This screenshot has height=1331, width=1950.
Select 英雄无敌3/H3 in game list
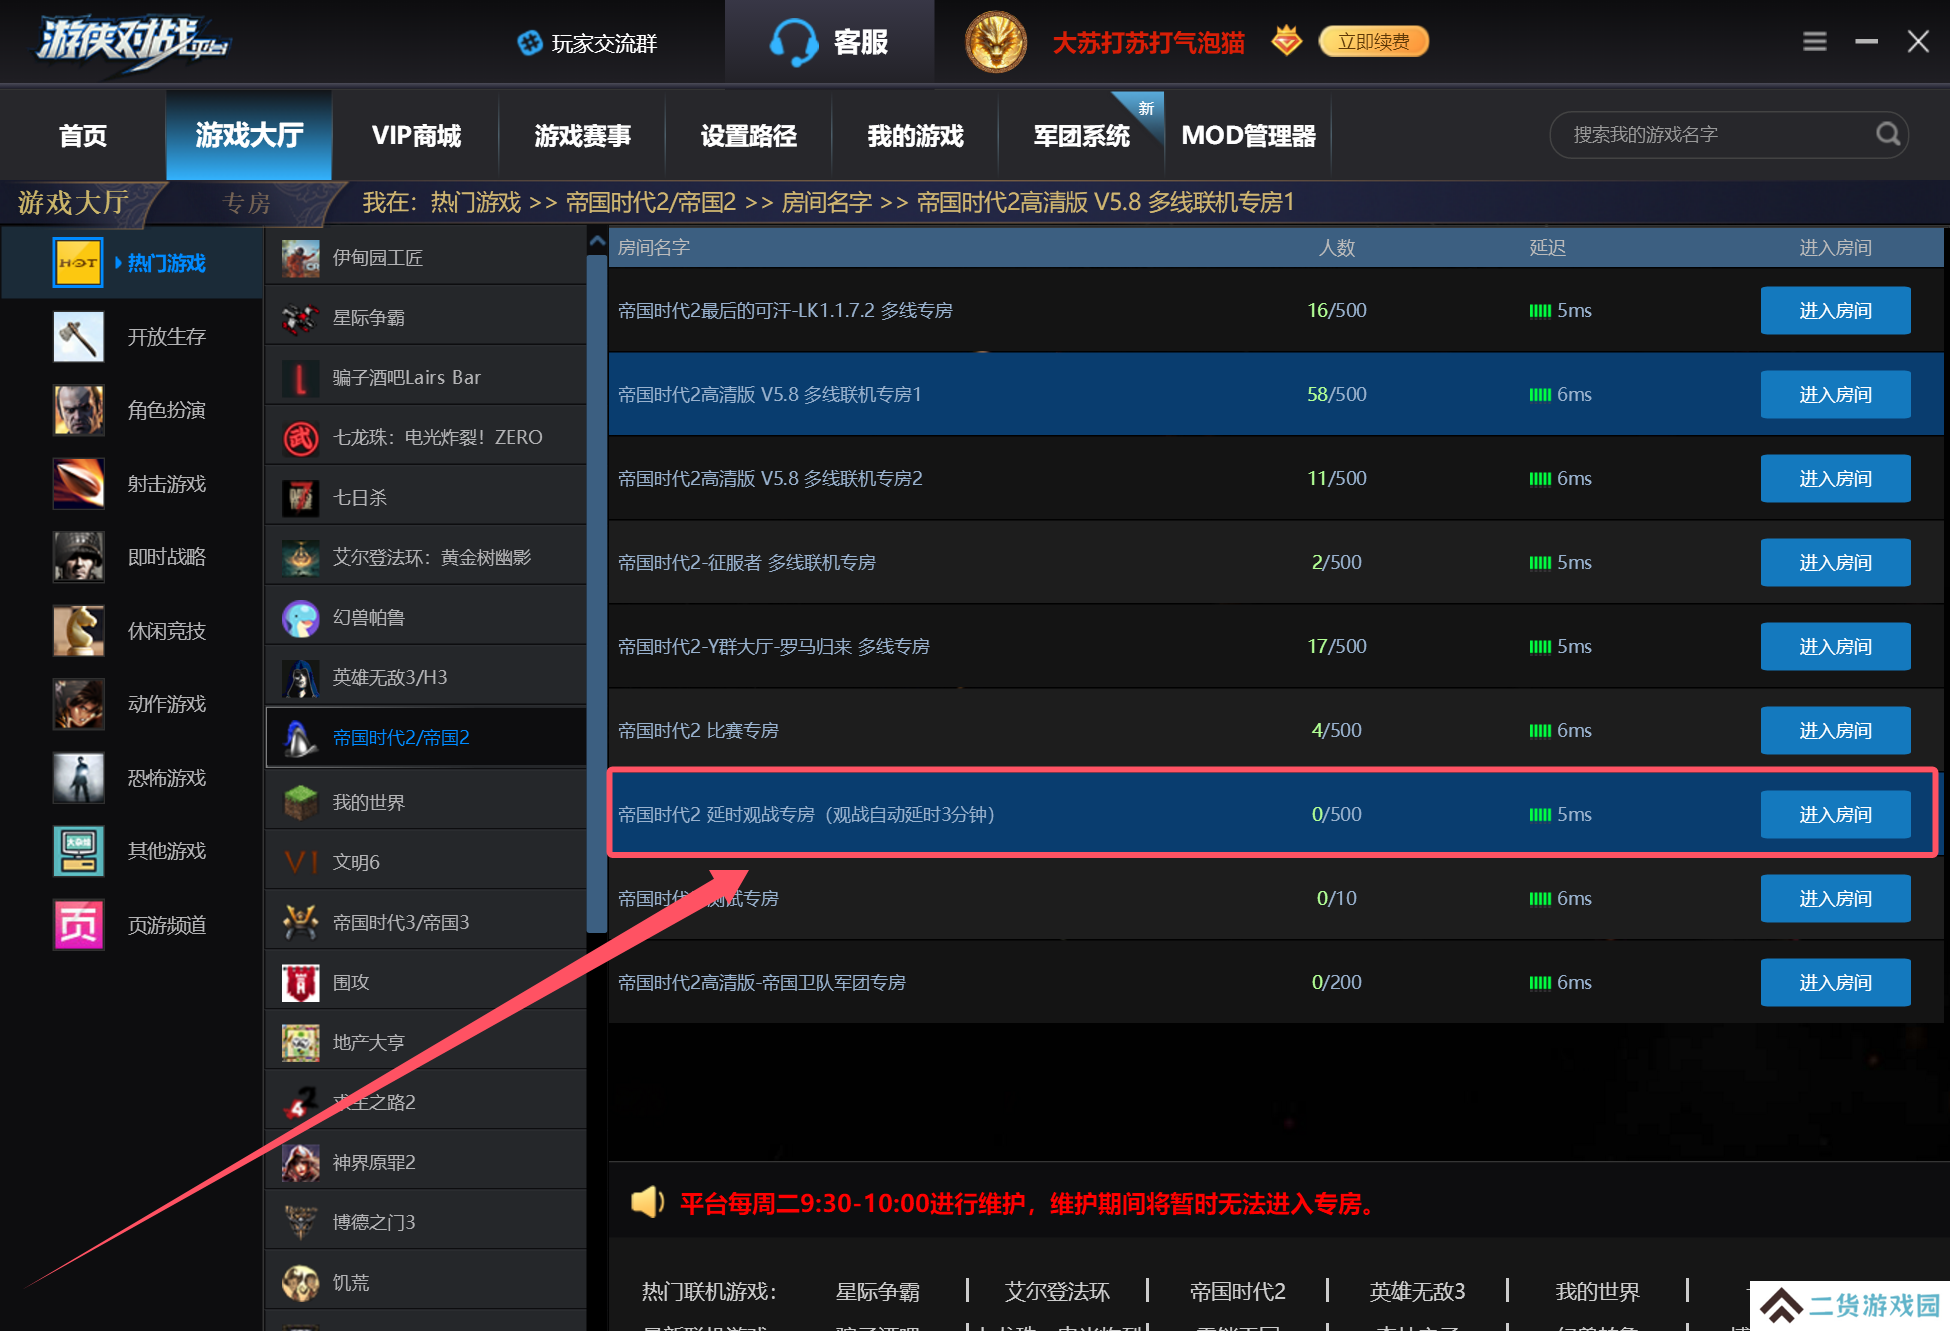[426, 677]
